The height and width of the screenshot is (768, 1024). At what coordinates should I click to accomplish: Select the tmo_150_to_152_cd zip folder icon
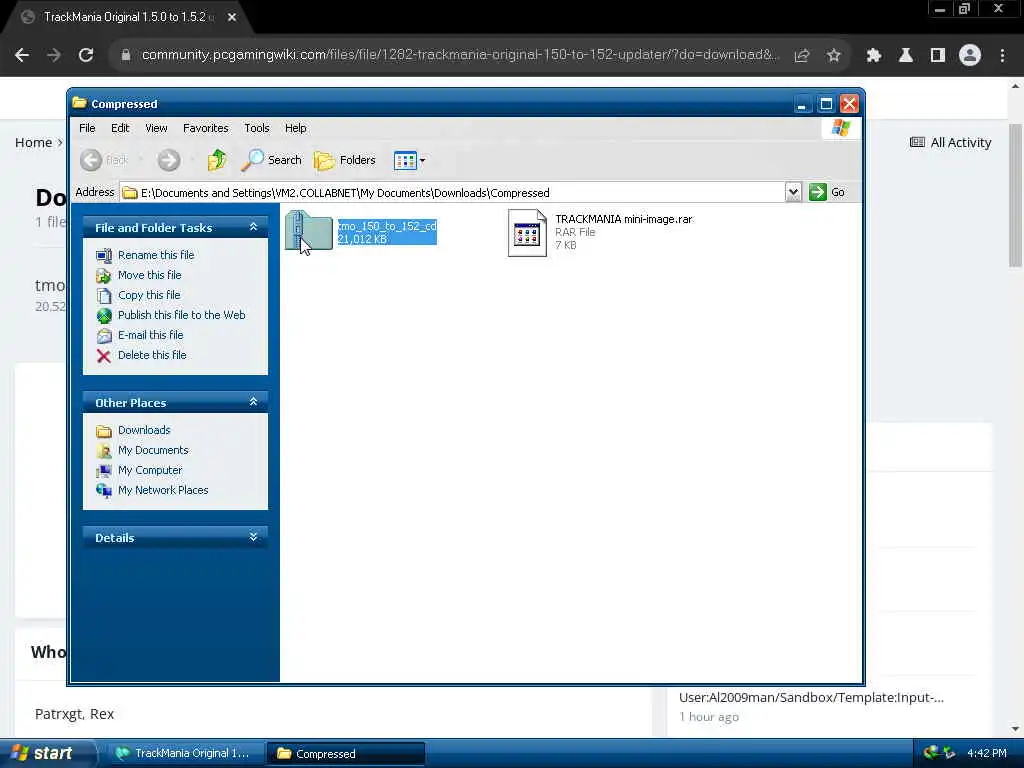click(309, 231)
